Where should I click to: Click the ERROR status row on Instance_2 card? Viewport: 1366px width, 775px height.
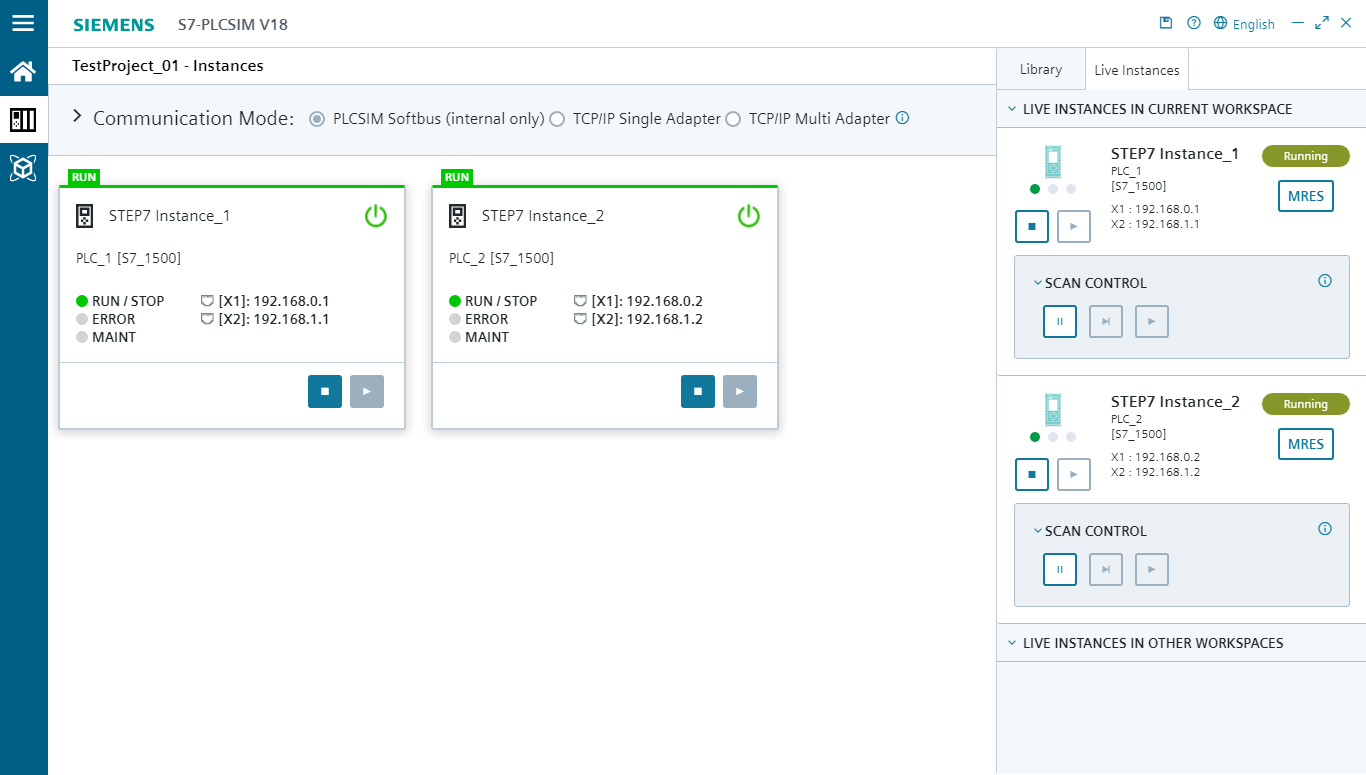[479, 319]
